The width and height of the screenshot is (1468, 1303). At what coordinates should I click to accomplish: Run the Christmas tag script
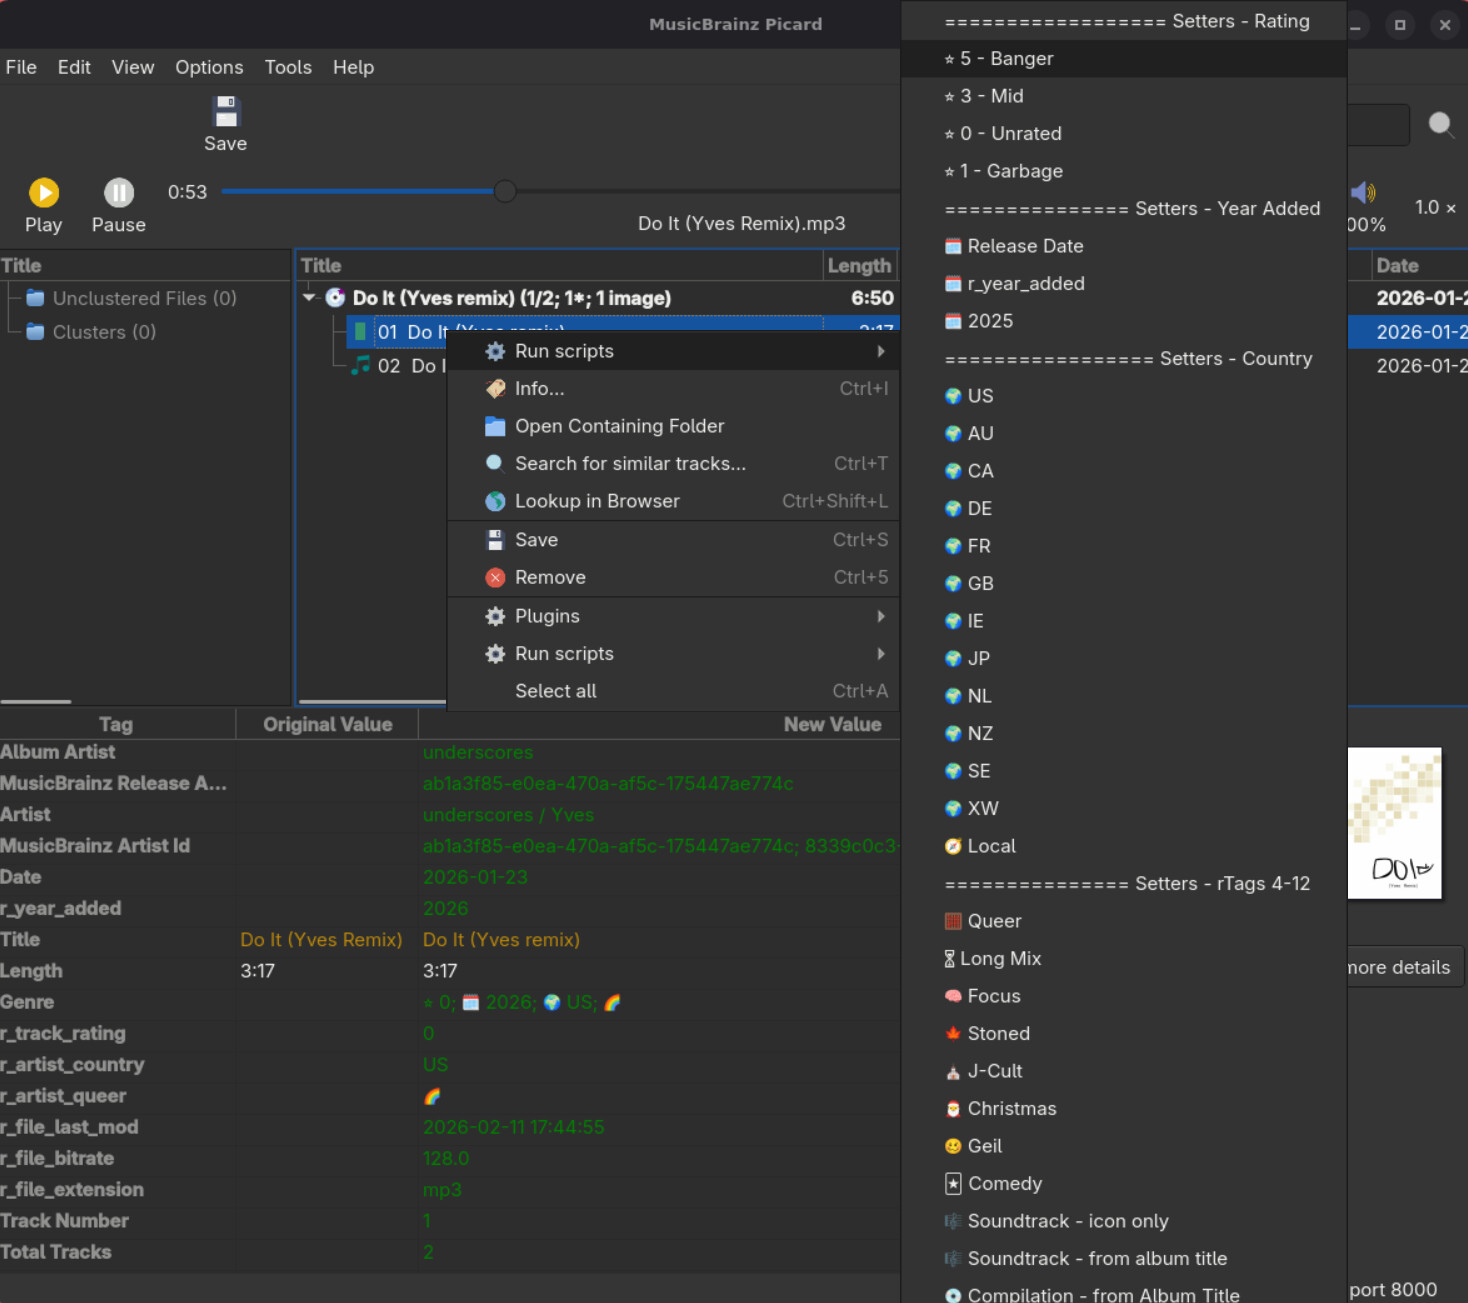(x=1011, y=1109)
